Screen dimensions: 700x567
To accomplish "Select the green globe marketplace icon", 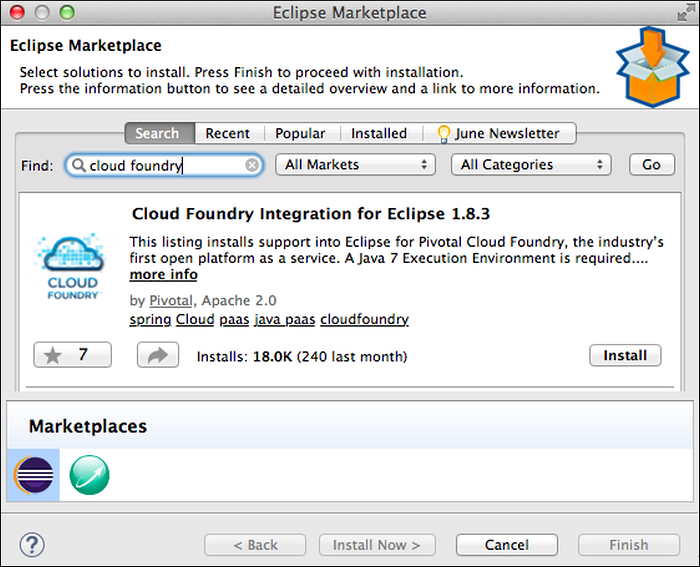I will [89, 475].
